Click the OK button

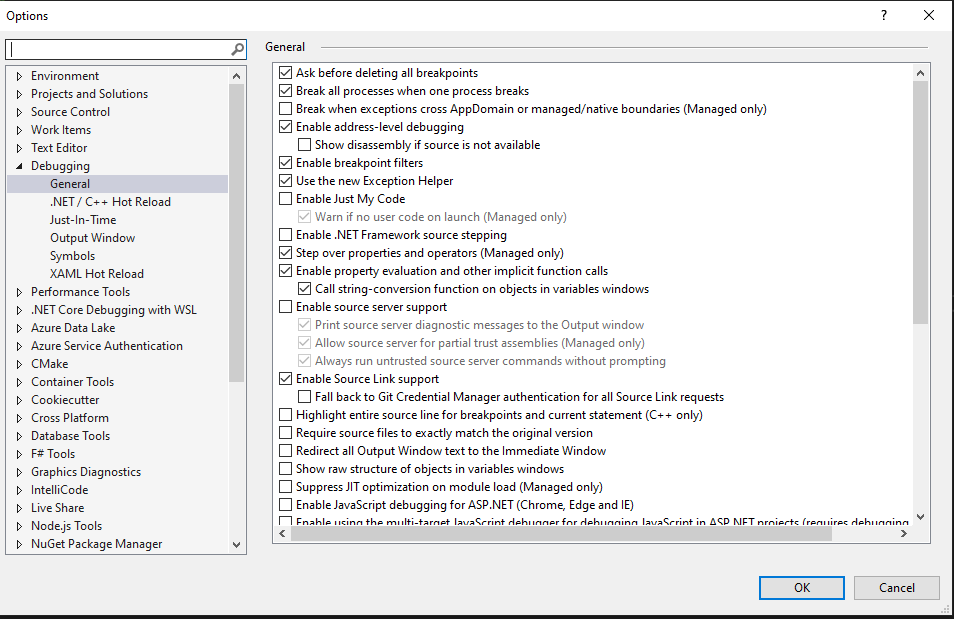pyautogui.click(x=801, y=587)
